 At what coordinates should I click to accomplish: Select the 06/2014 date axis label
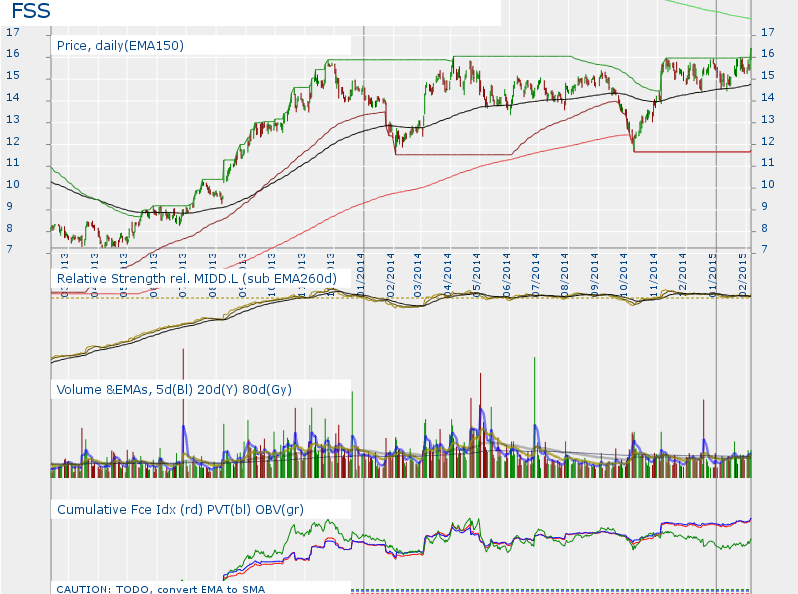click(x=506, y=275)
